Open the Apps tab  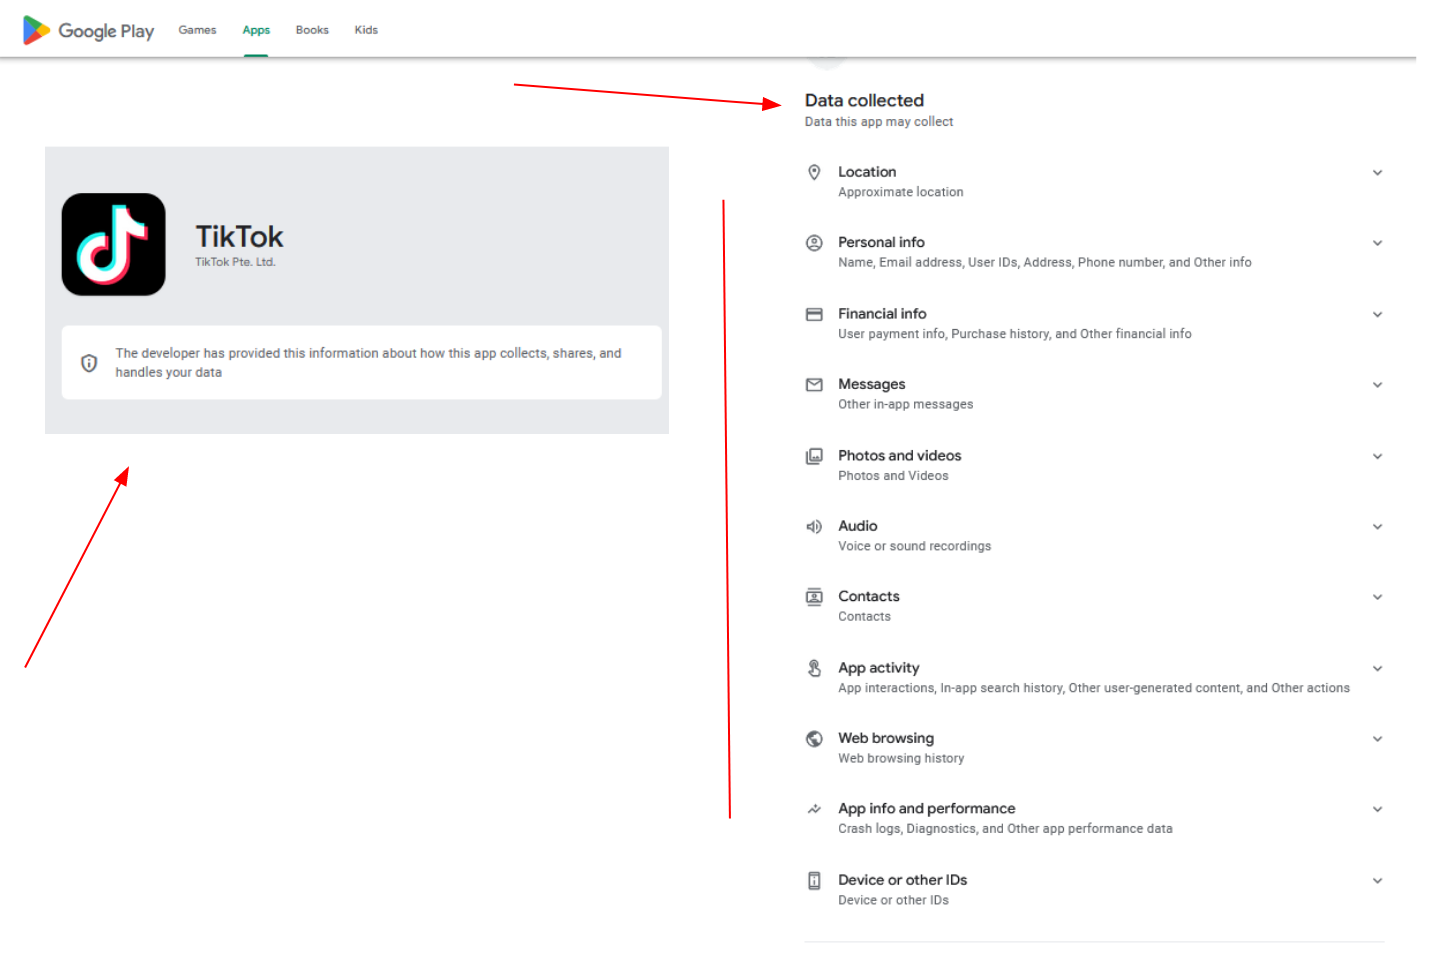[x=256, y=30]
